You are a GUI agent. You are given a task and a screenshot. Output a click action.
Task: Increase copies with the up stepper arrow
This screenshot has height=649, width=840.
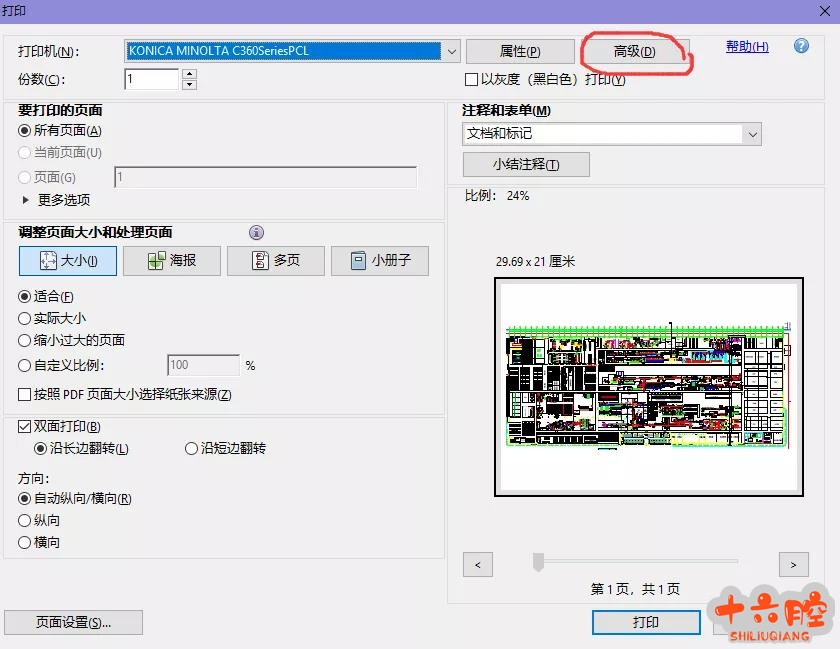point(190,74)
